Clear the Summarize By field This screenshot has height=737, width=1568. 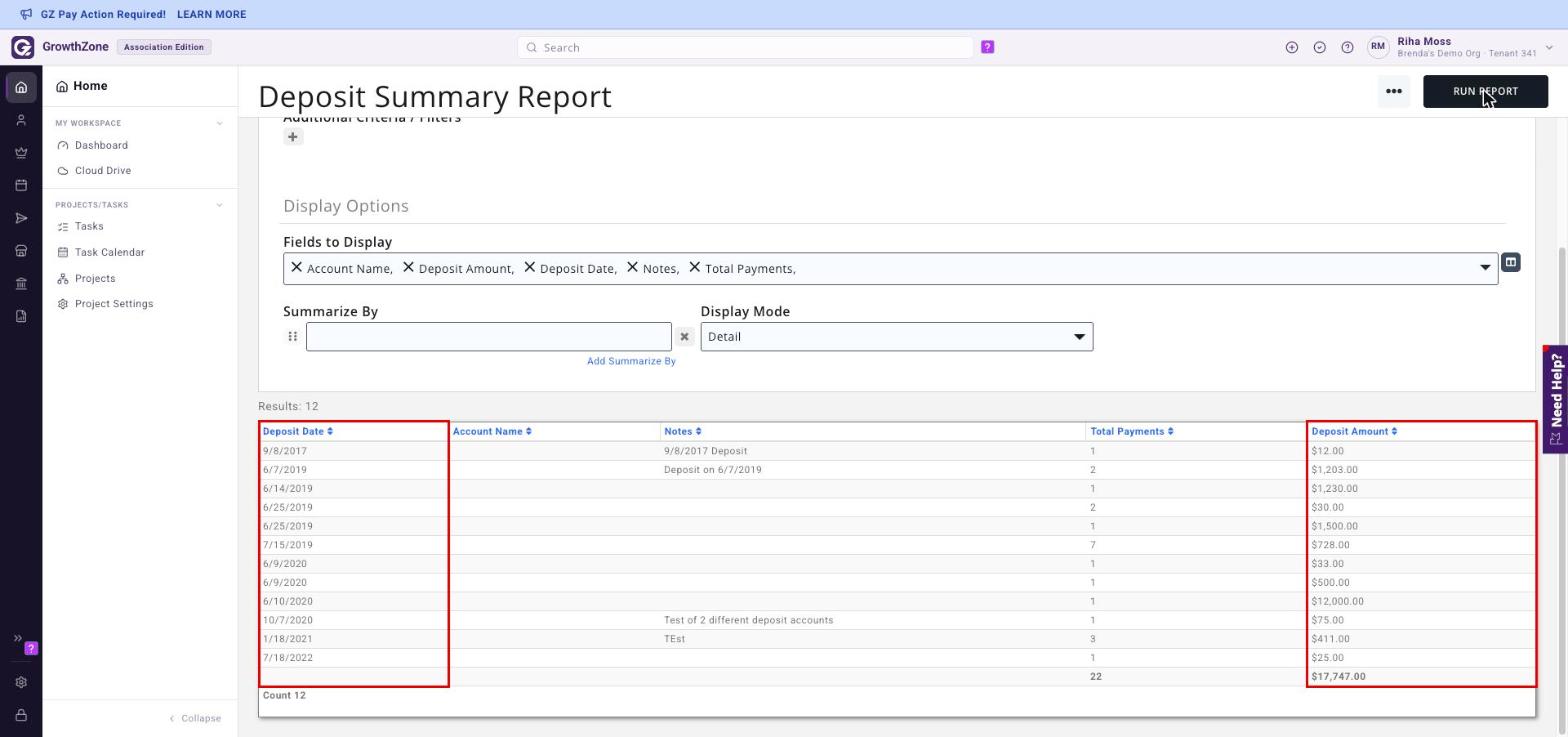click(684, 337)
